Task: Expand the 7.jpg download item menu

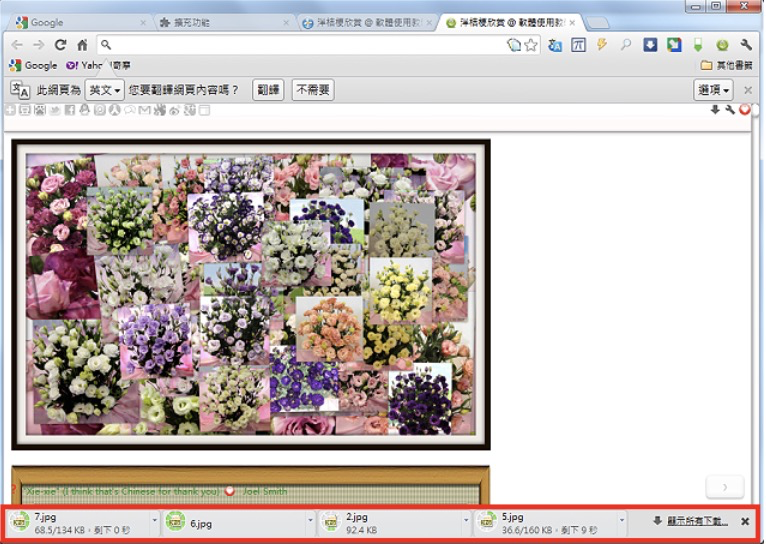Action: (155, 521)
